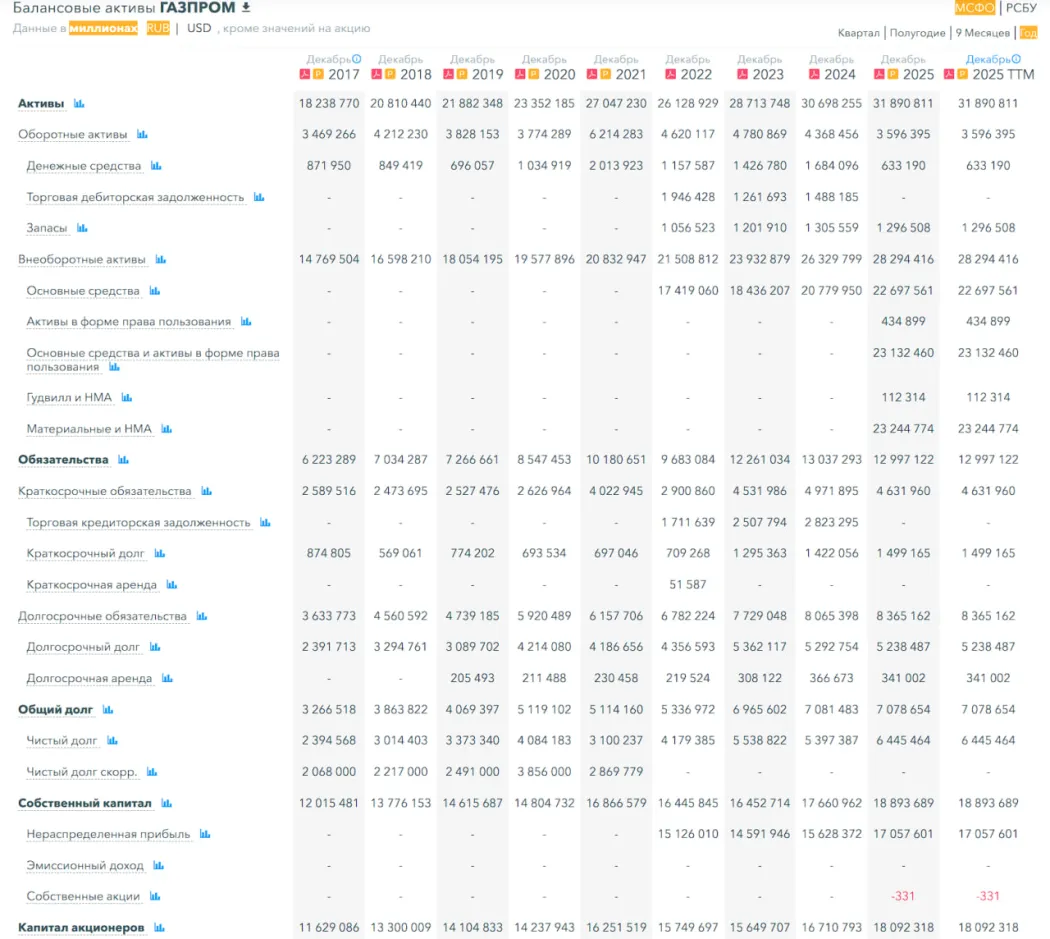1050x939 pixels.
Task: Open chart icon for Чистый долг
Action: point(112,740)
